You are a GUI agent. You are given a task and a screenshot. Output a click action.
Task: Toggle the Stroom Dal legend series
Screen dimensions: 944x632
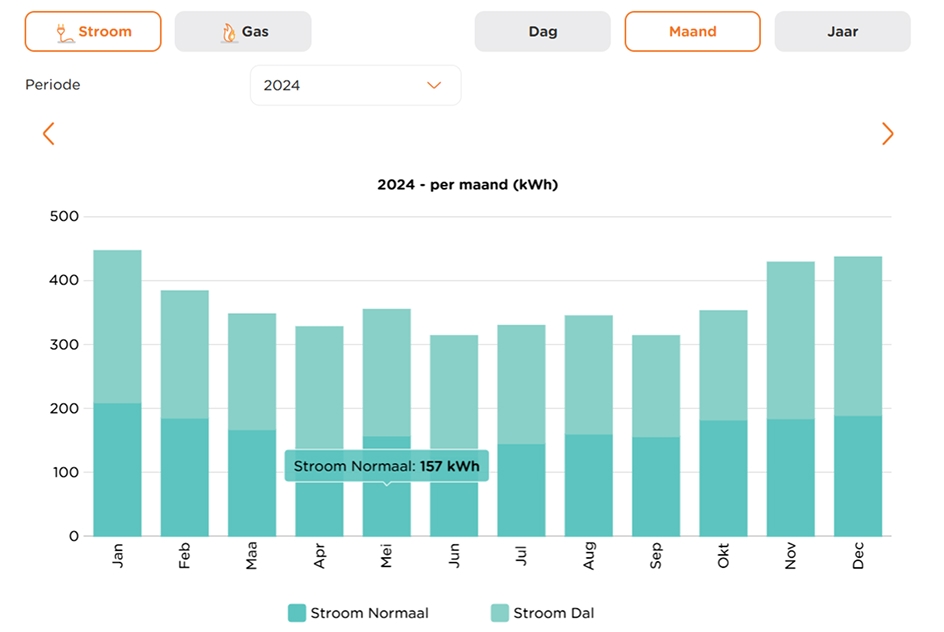(x=553, y=613)
